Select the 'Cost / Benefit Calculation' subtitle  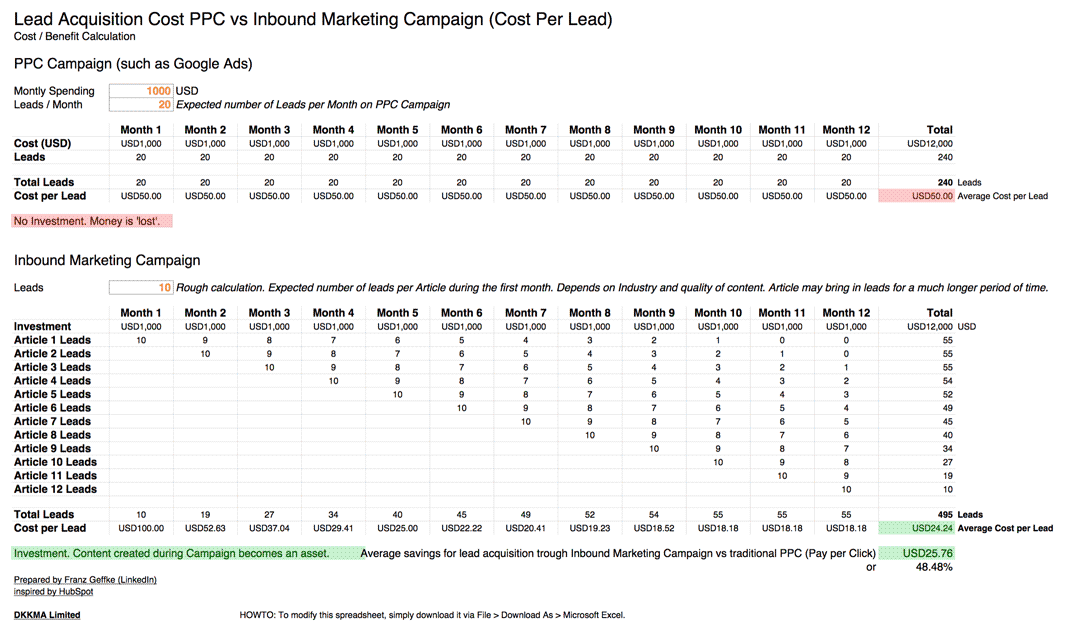[74, 36]
